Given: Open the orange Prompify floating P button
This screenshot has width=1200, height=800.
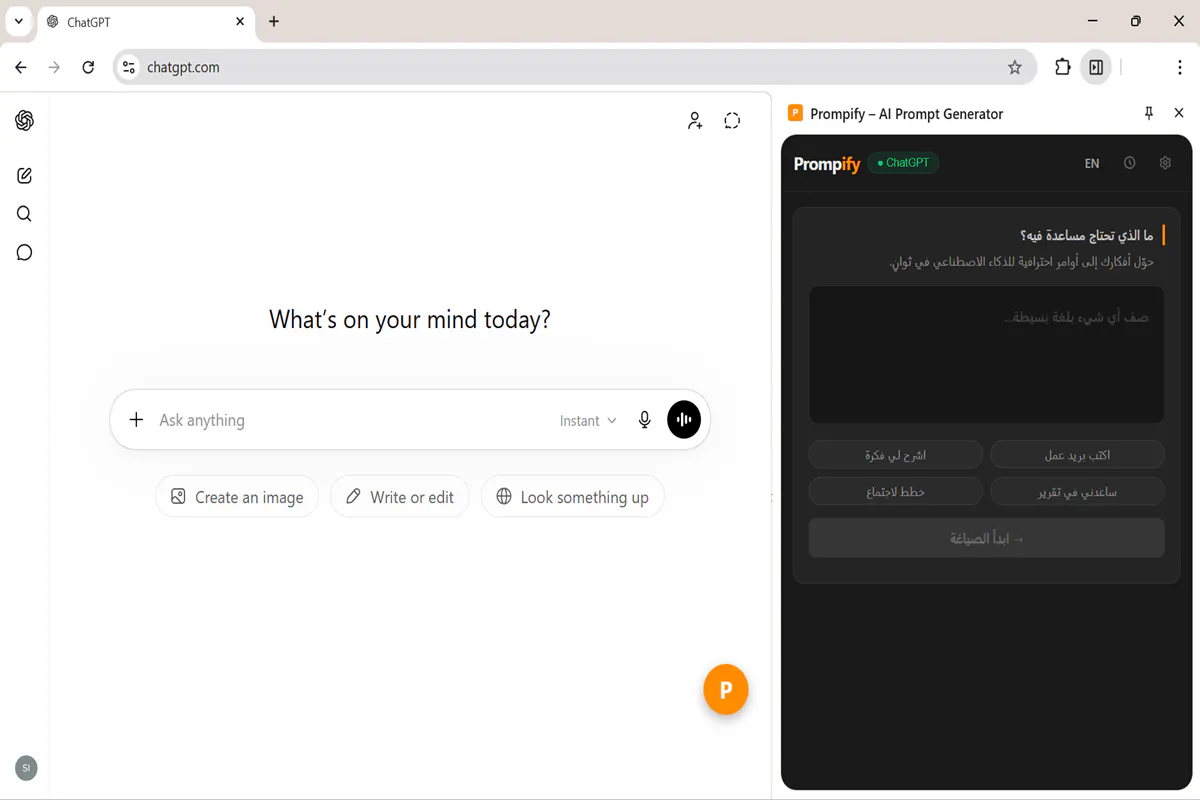Looking at the screenshot, I should point(726,689).
